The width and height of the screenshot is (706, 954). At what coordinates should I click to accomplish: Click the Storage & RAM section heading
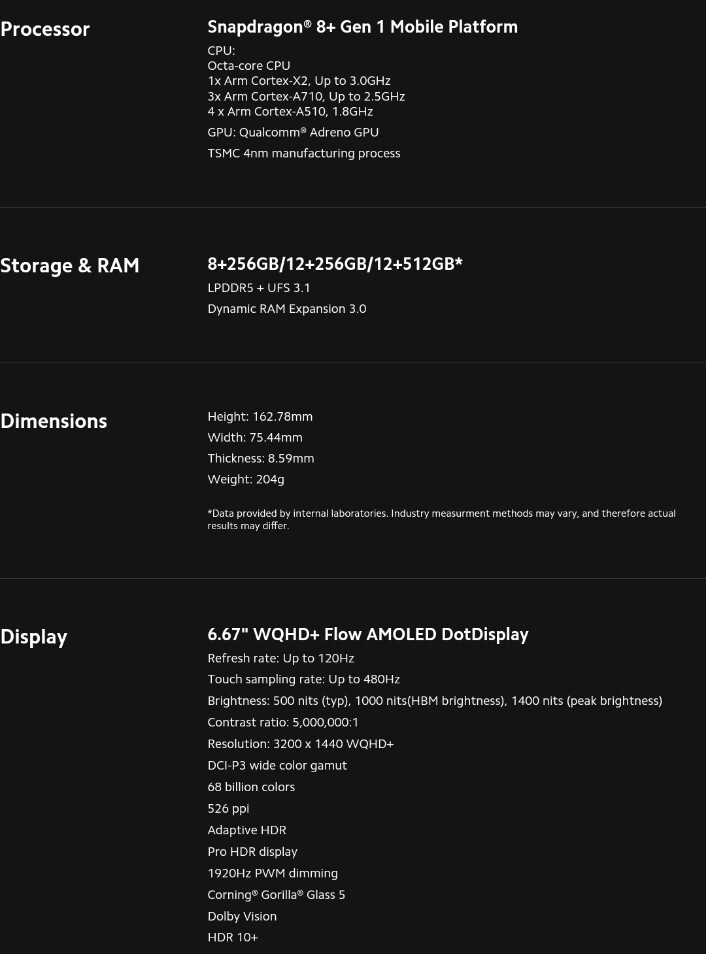coord(70,266)
